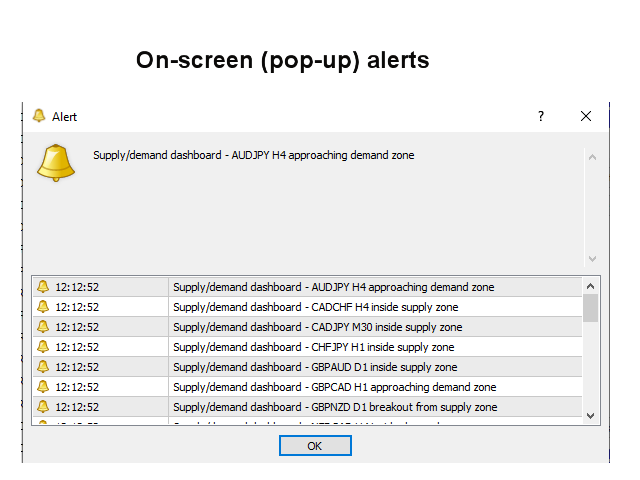Click the up arrow of the alert list scrollbar

click(x=590, y=286)
